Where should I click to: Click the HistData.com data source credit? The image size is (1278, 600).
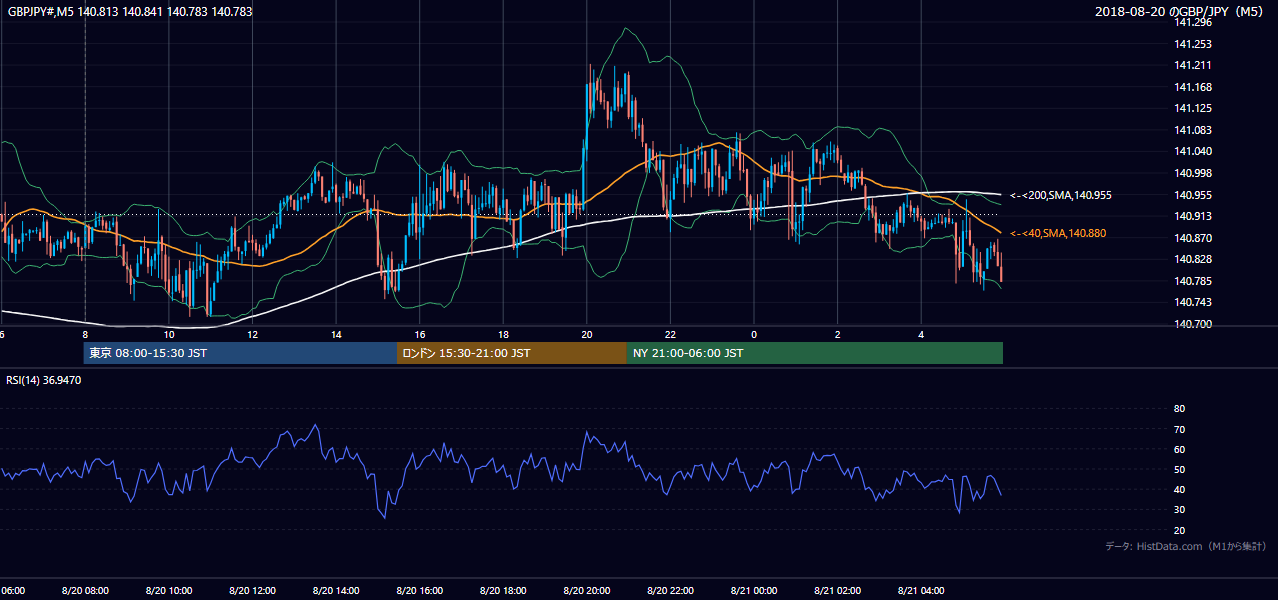1186,546
